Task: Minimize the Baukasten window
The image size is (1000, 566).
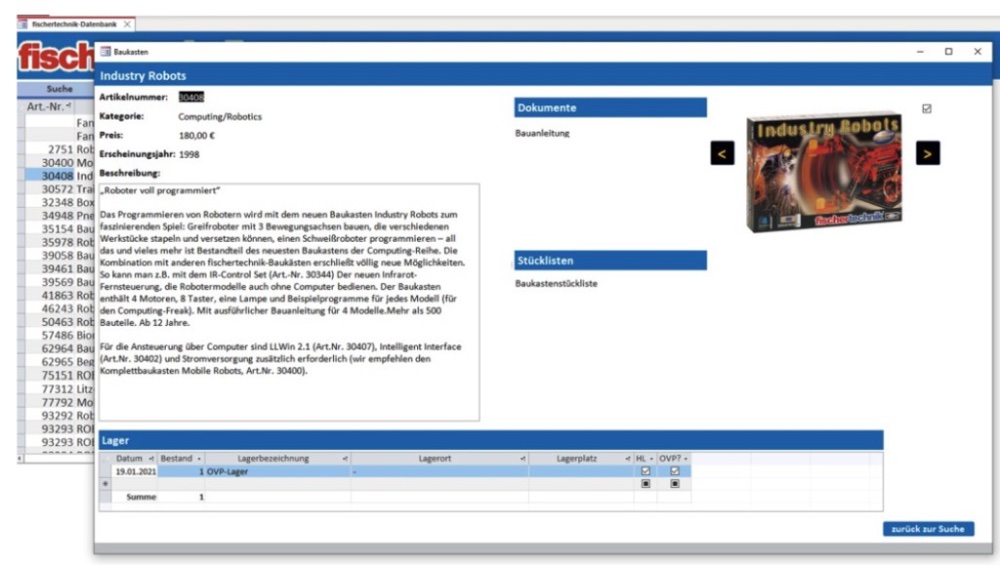Action: (920, 52)
